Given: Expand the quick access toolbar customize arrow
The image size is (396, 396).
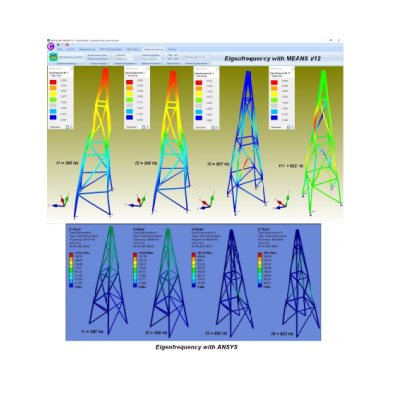Looking at the screenshot, I should pos(72,44).
